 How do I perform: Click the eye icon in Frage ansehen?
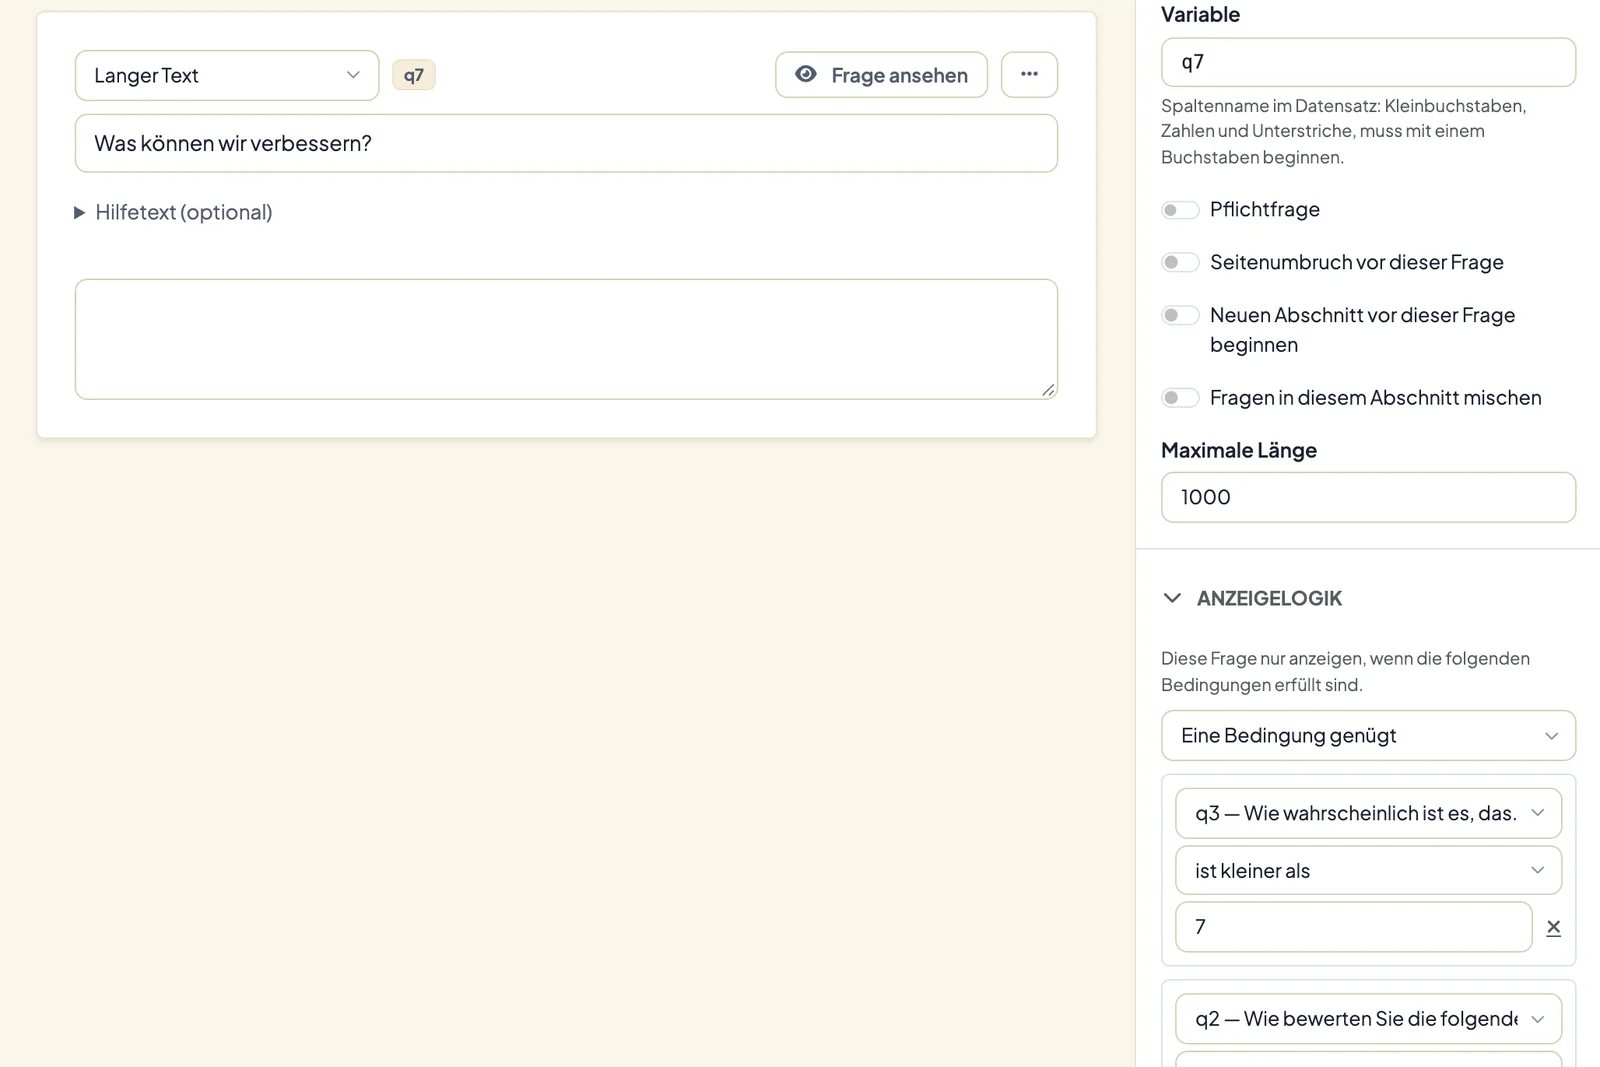(x=806, y=75)
